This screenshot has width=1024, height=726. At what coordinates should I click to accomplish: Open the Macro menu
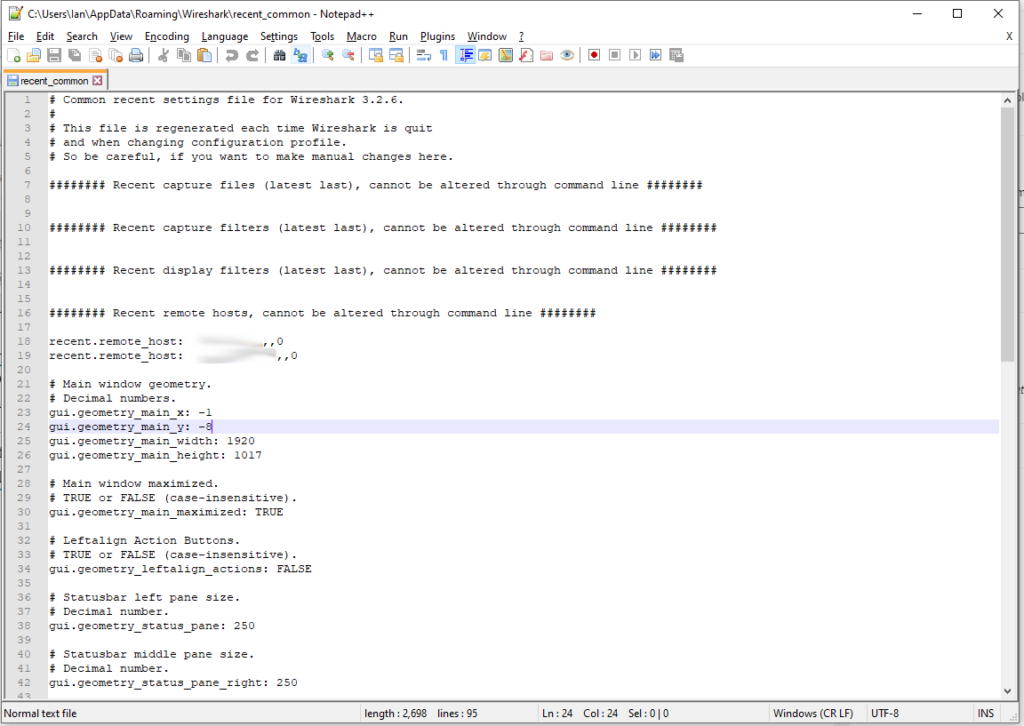[x=361, y=37]
